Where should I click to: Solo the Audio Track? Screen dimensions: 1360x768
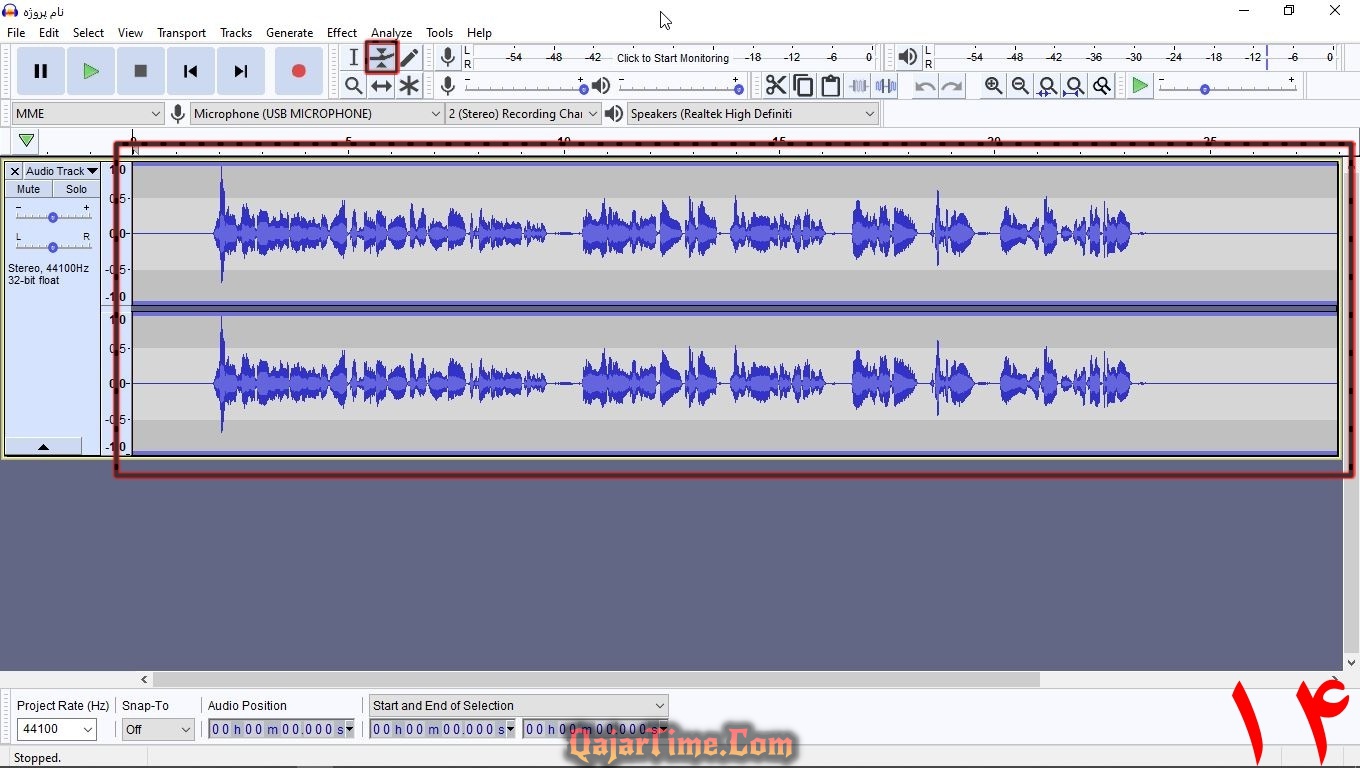click(76, 189)
